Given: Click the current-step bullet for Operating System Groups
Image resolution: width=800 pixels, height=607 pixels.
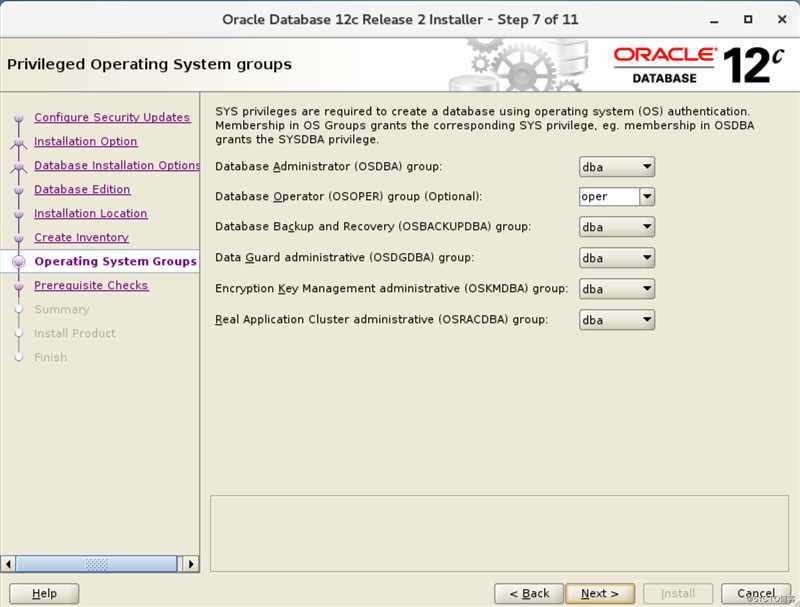Looking at the screenshot, I should tap(19, 262).
